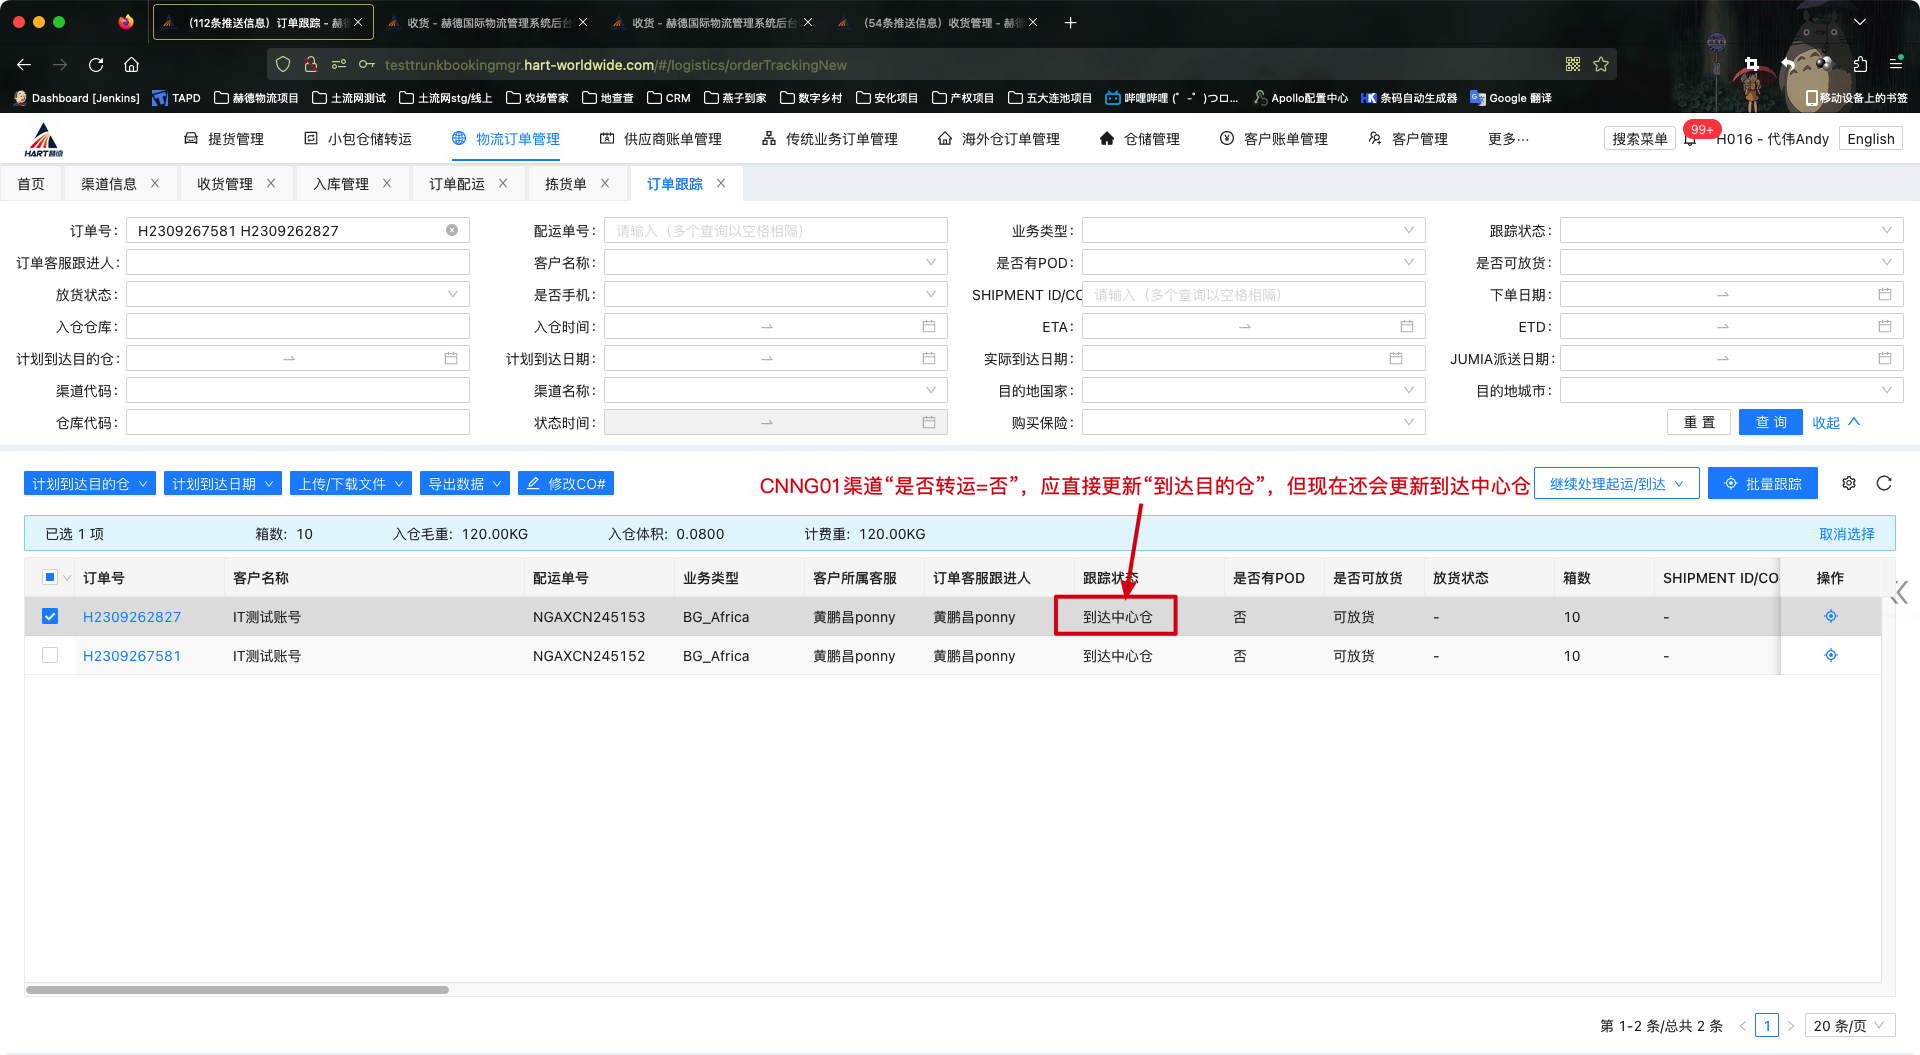Screen dimensions: 1920x1055
Task: Open the 业务类型 dropdown
Action: click(1252, 230)
